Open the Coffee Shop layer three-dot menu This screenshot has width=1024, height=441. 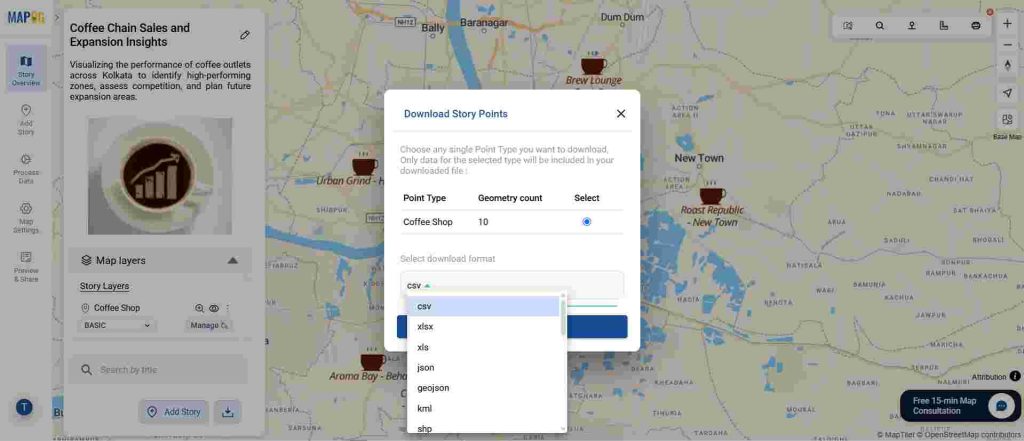coord(228,308)
